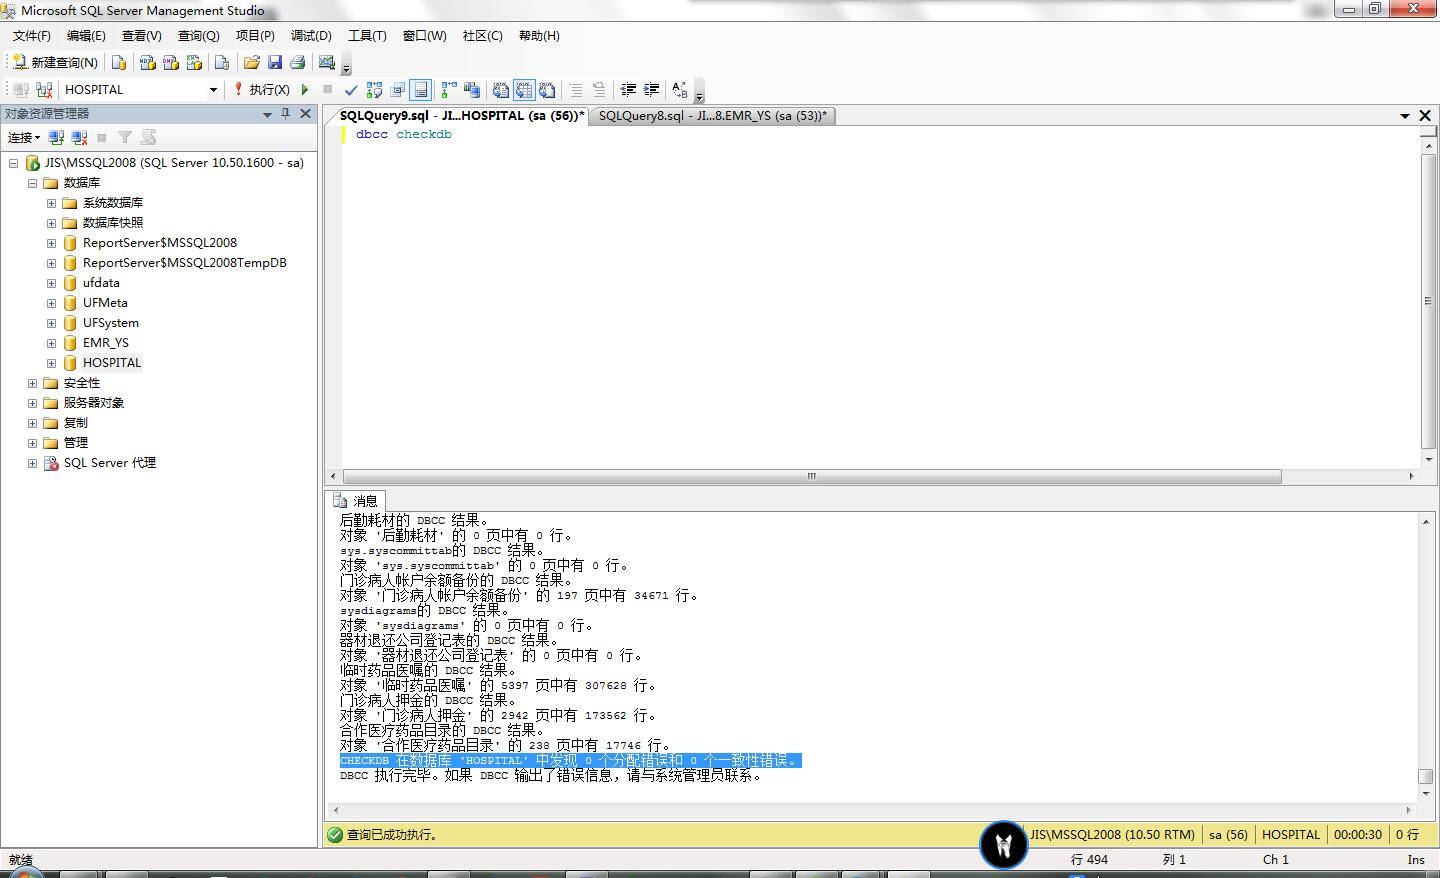This screenshot has height=878, width=1440.
Task: Click the highlighted CHECKDB result line
Action: click(x=570, y=761)
